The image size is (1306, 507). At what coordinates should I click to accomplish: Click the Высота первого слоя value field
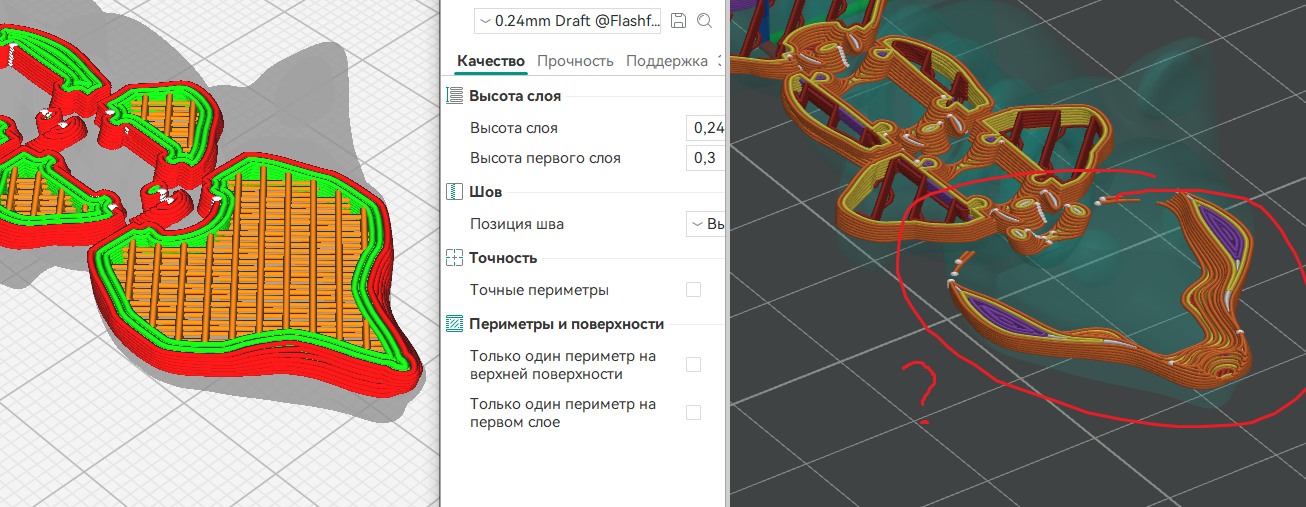click(706, 158)
